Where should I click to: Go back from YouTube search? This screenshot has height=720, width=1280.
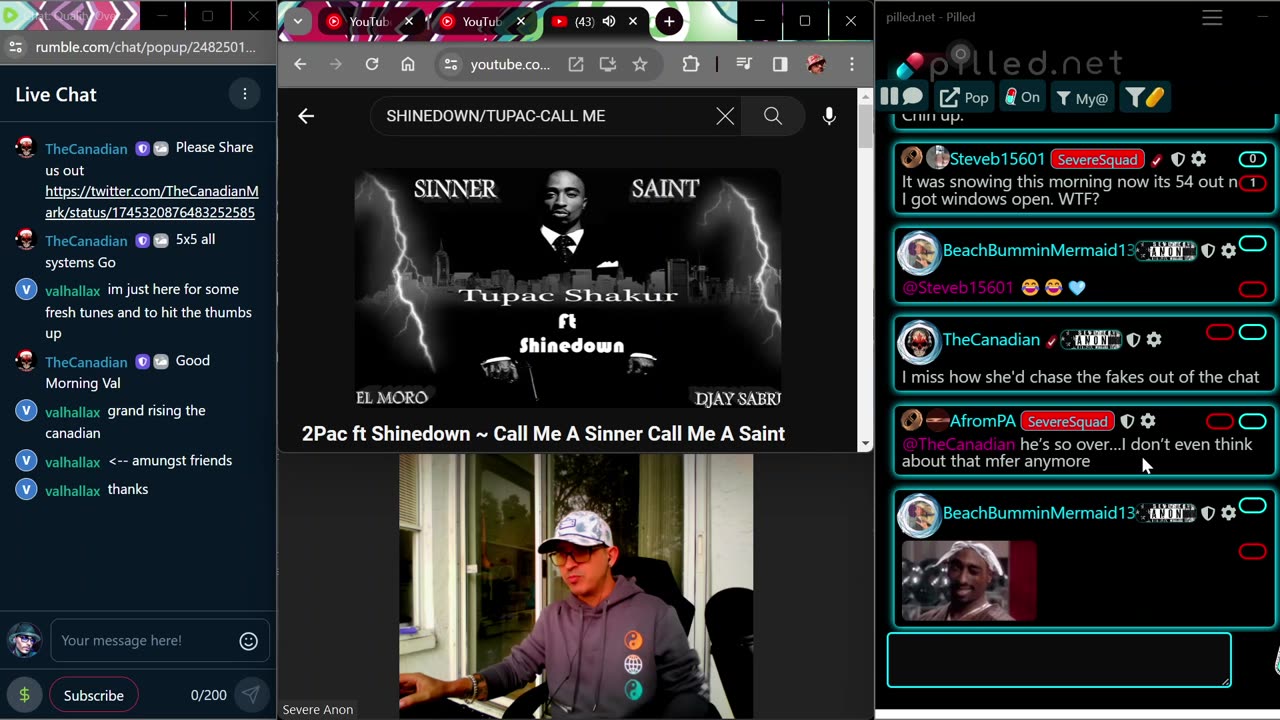tap(306, 116)
